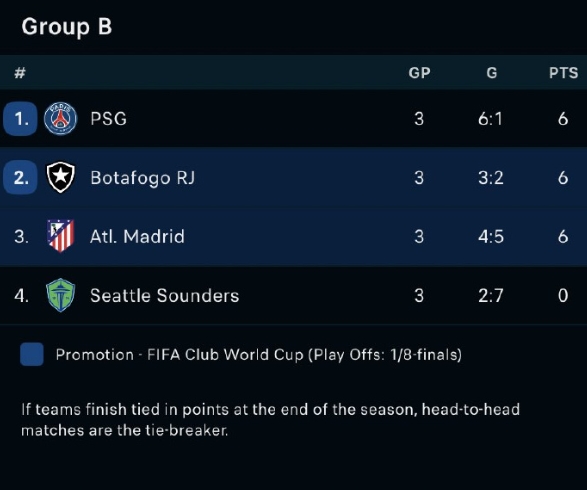Sort by the PTS column header
587x490 pixels.
pyautogui.click(x=563, y=73)
